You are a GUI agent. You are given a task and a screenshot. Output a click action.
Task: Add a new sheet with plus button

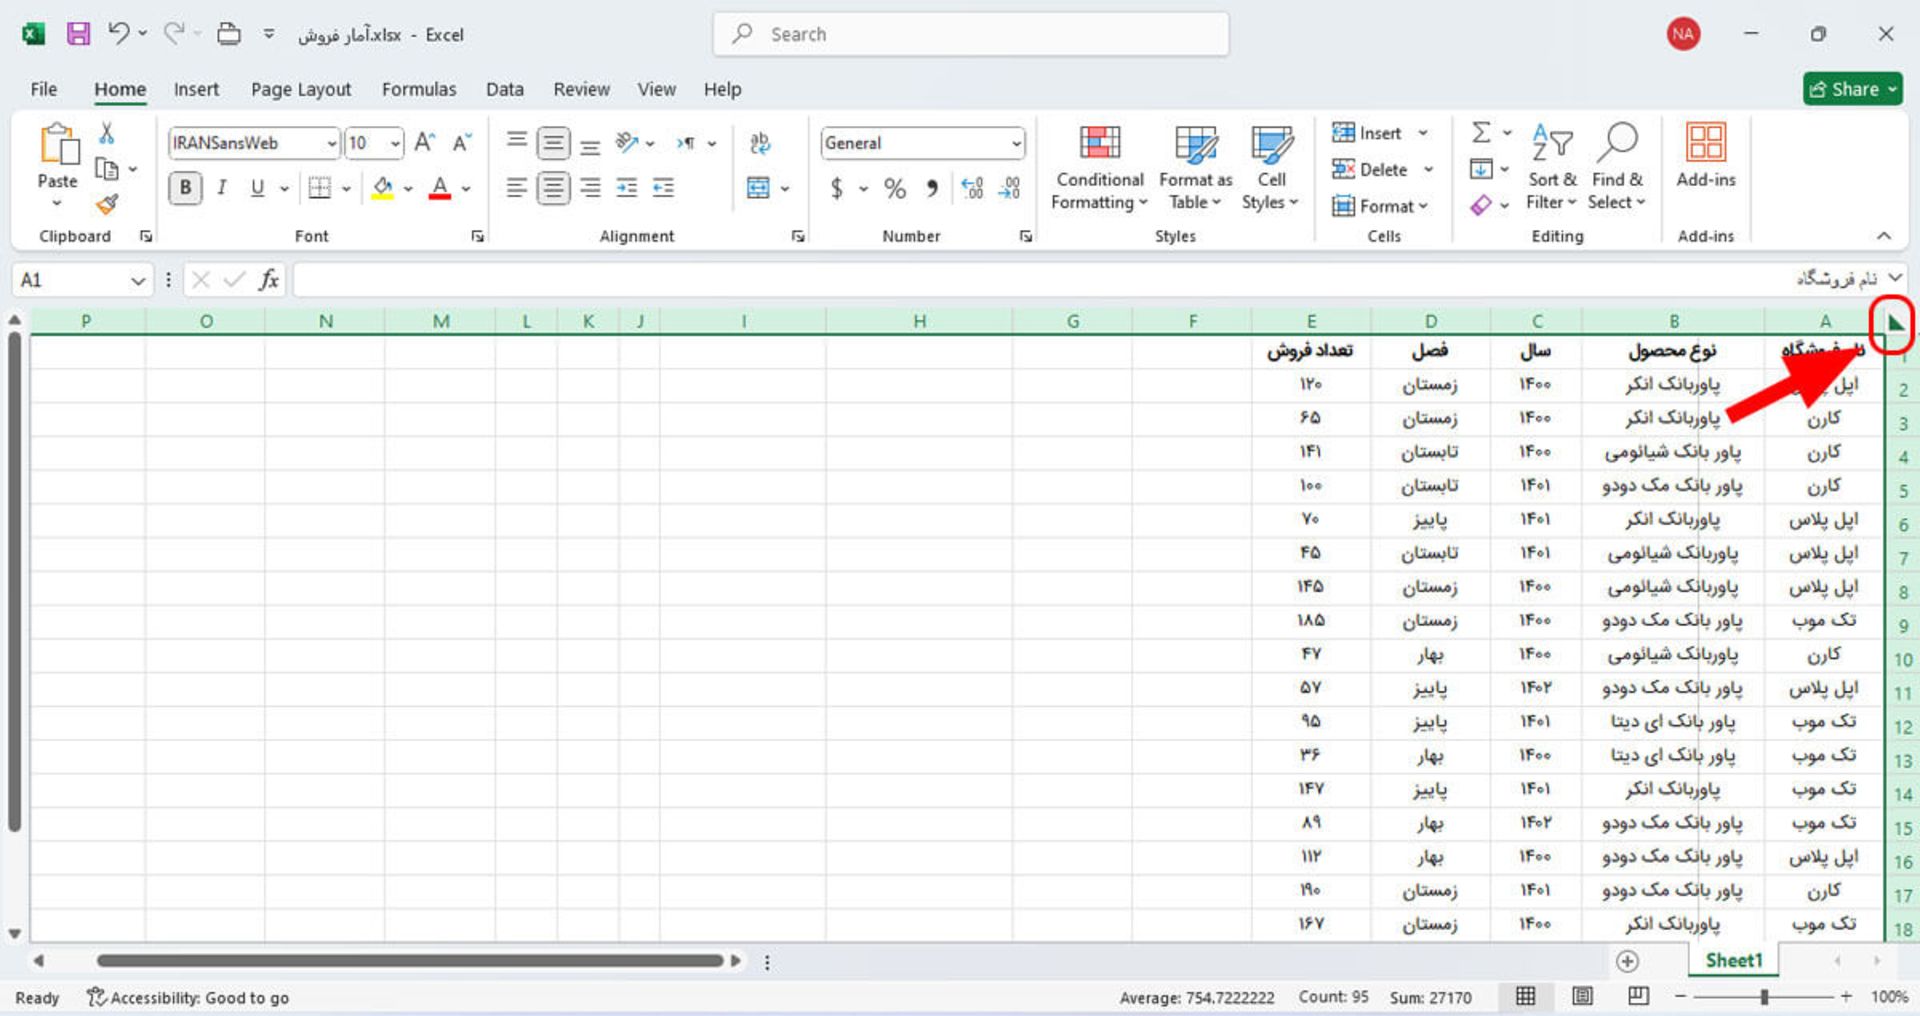coord(1627,961)
